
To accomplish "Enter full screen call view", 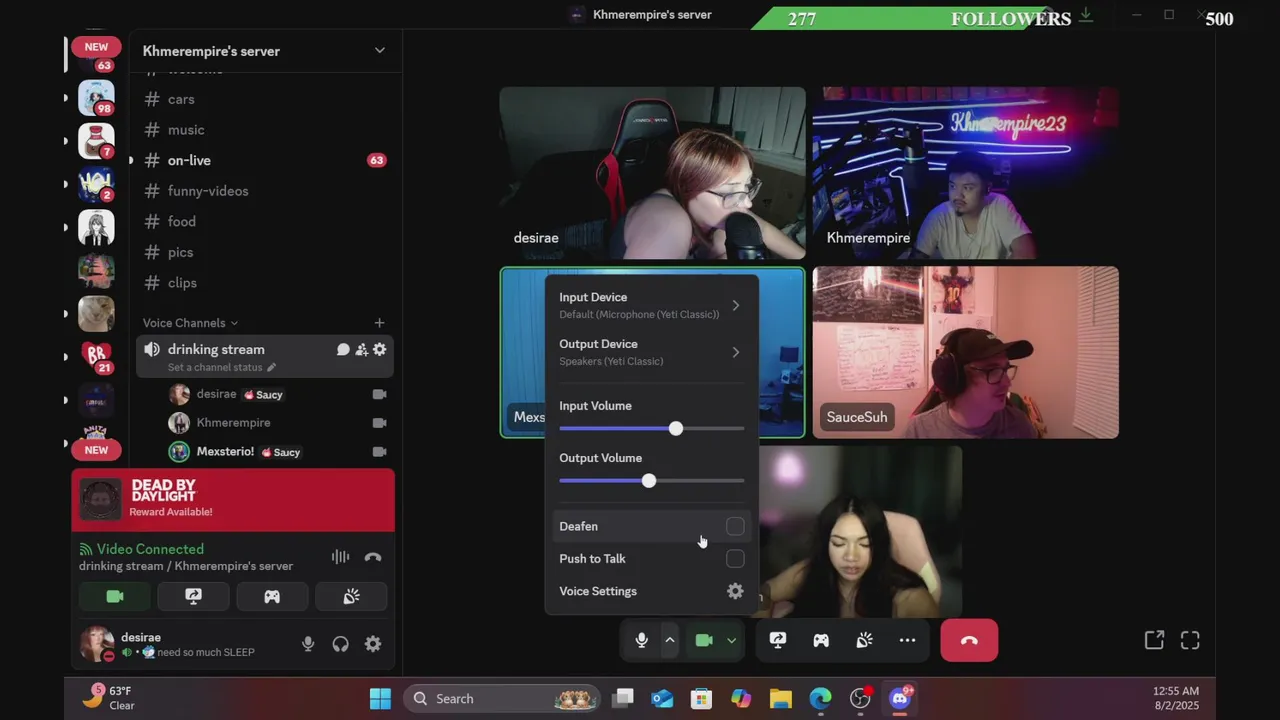I will (x=1190, y=640).
